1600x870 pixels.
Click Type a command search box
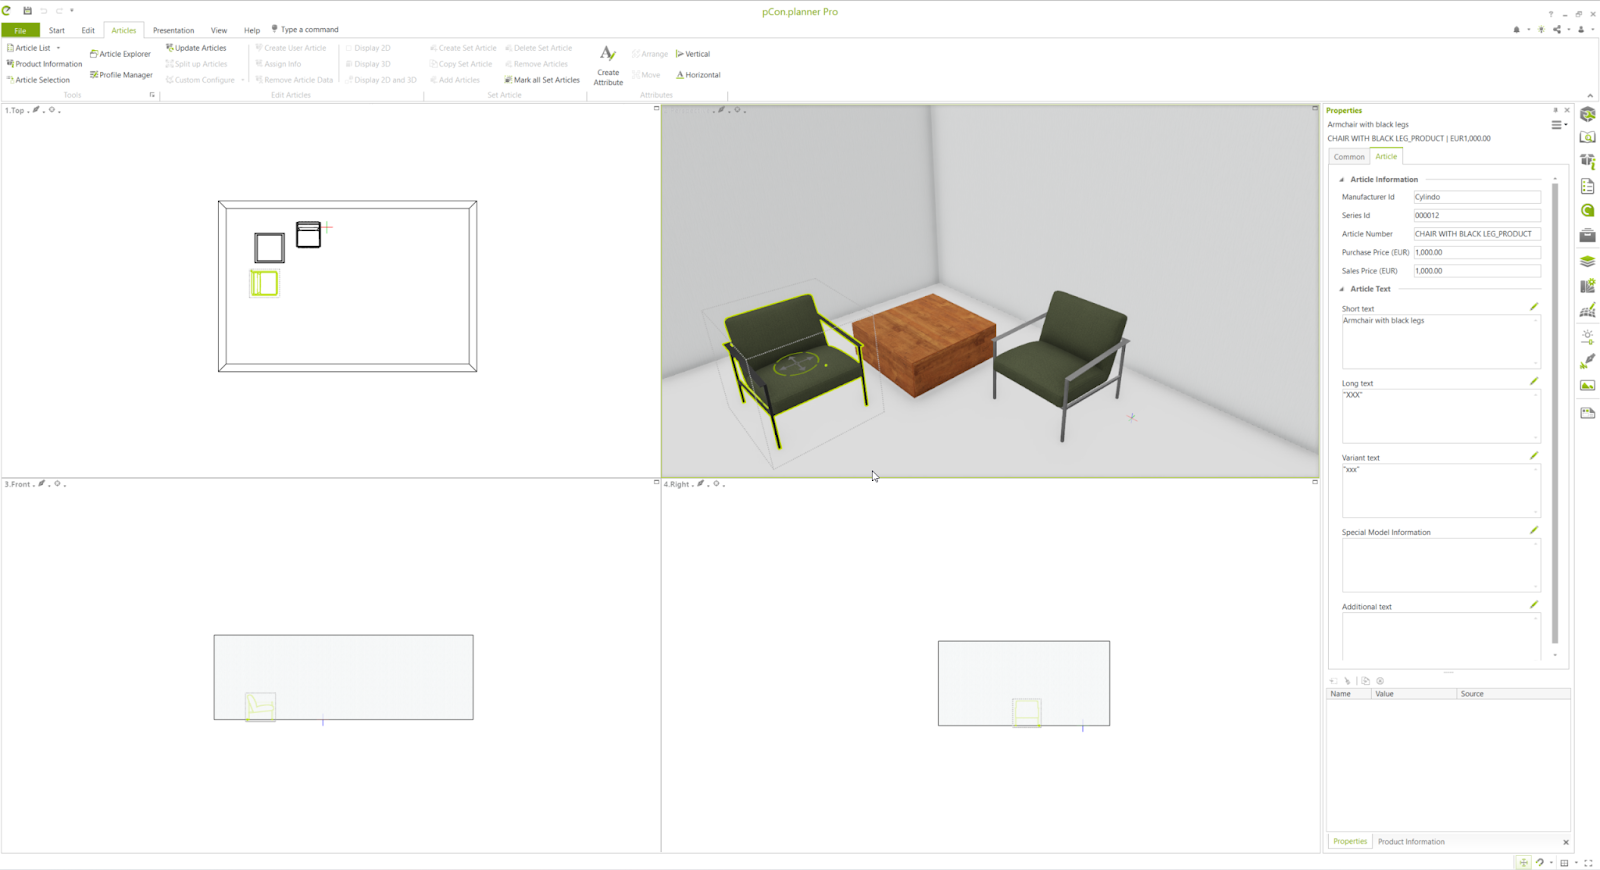(x=305, y=30)
